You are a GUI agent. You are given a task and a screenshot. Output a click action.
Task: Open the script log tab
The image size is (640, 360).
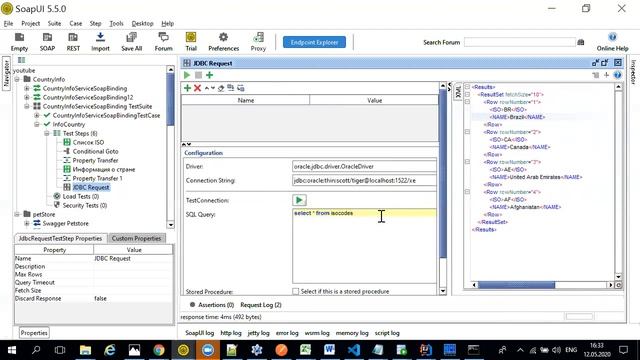387,333
